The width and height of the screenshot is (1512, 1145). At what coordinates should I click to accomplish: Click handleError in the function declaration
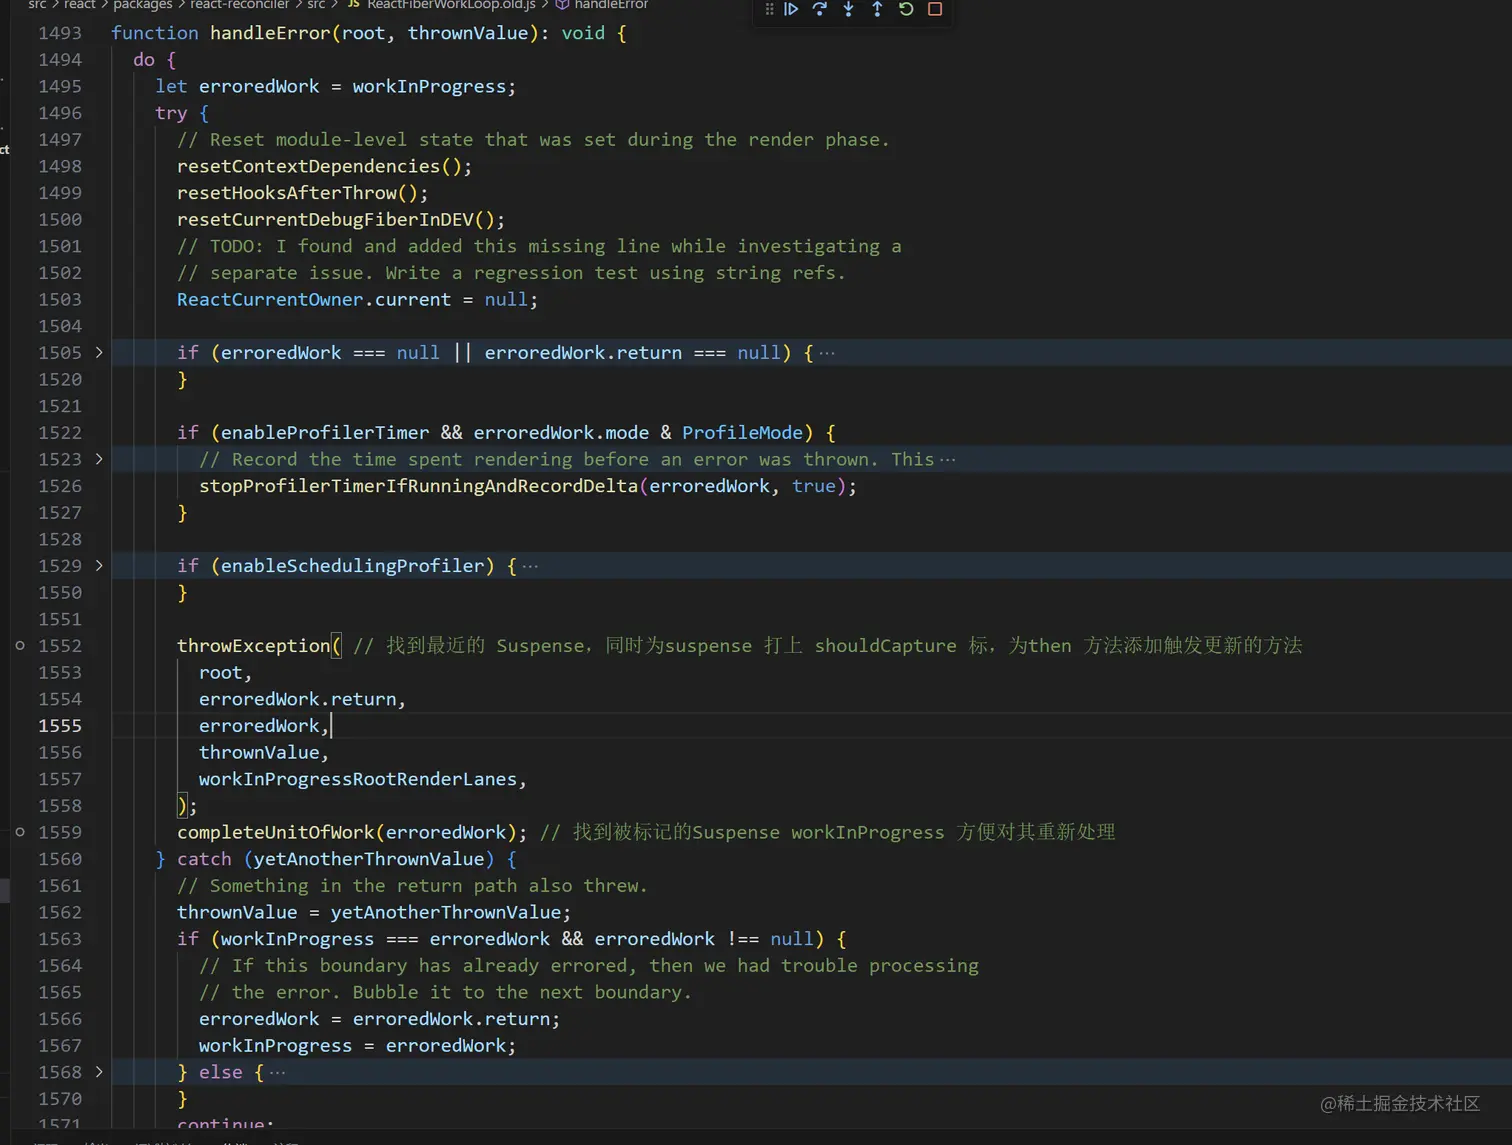[270, 33]
